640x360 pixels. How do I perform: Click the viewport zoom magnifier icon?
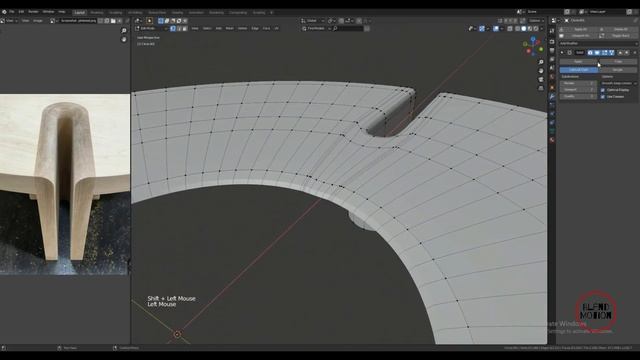(x=541, y=62)
